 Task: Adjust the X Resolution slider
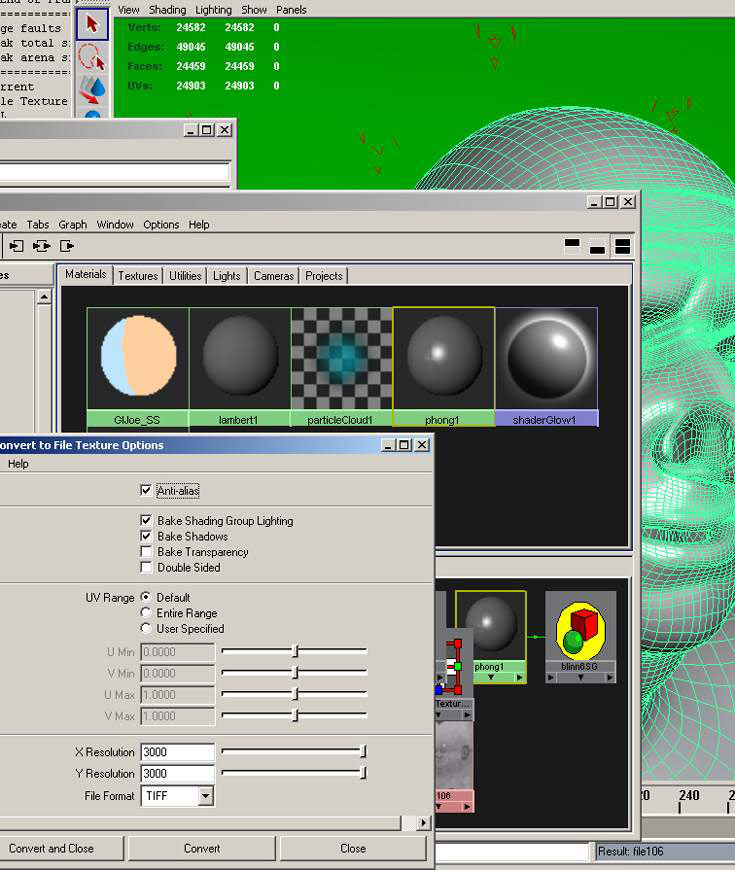pos(363,752)
